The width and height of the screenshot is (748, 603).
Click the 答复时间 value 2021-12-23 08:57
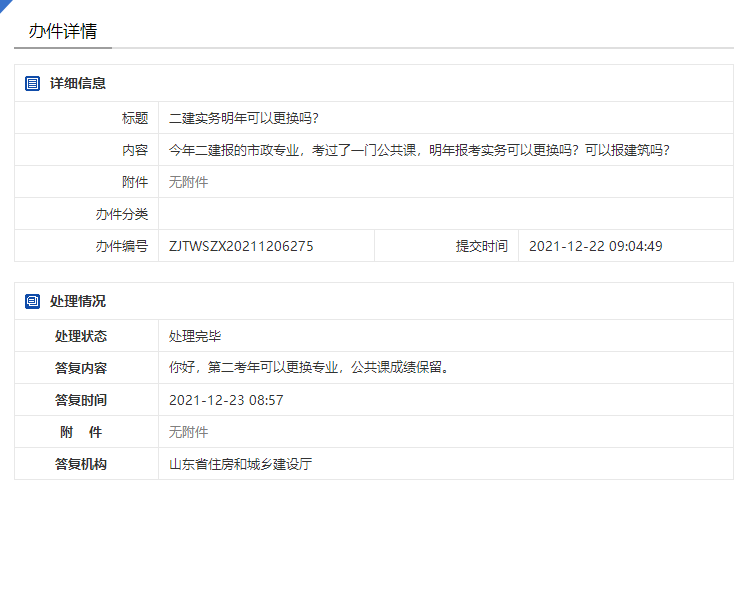226,400
